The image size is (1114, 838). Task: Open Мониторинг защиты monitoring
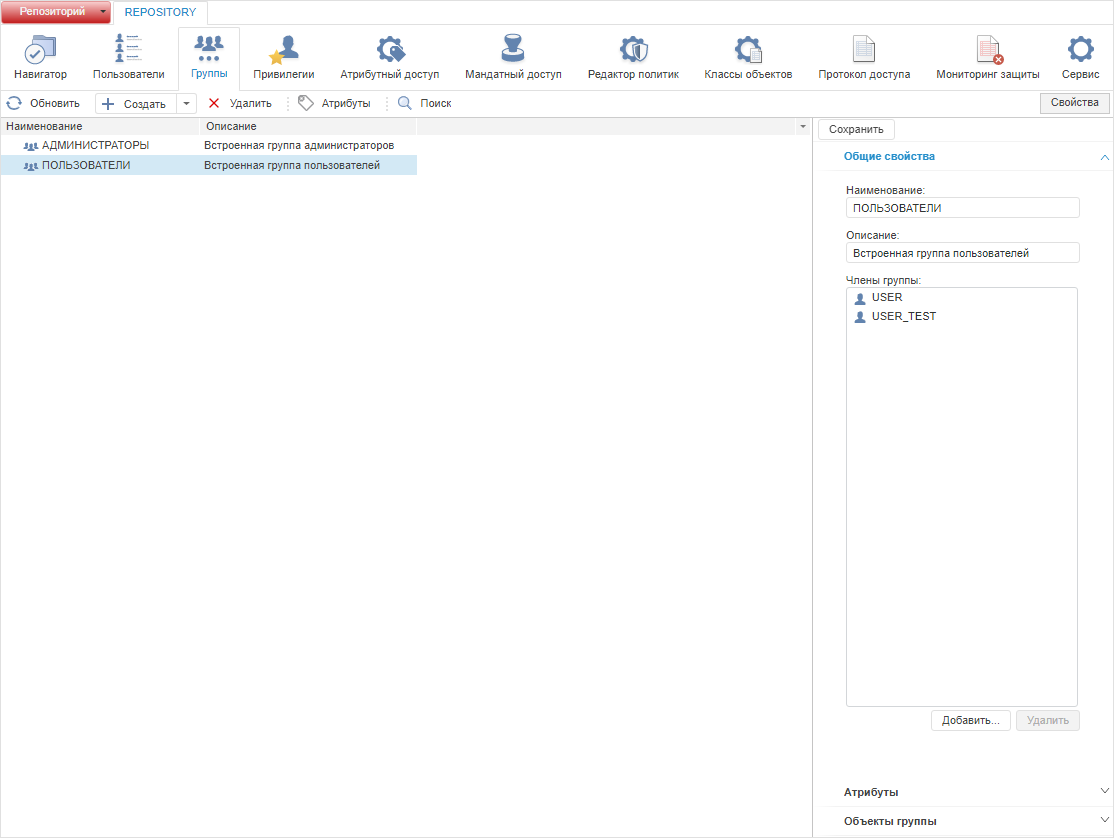[988, 58]
